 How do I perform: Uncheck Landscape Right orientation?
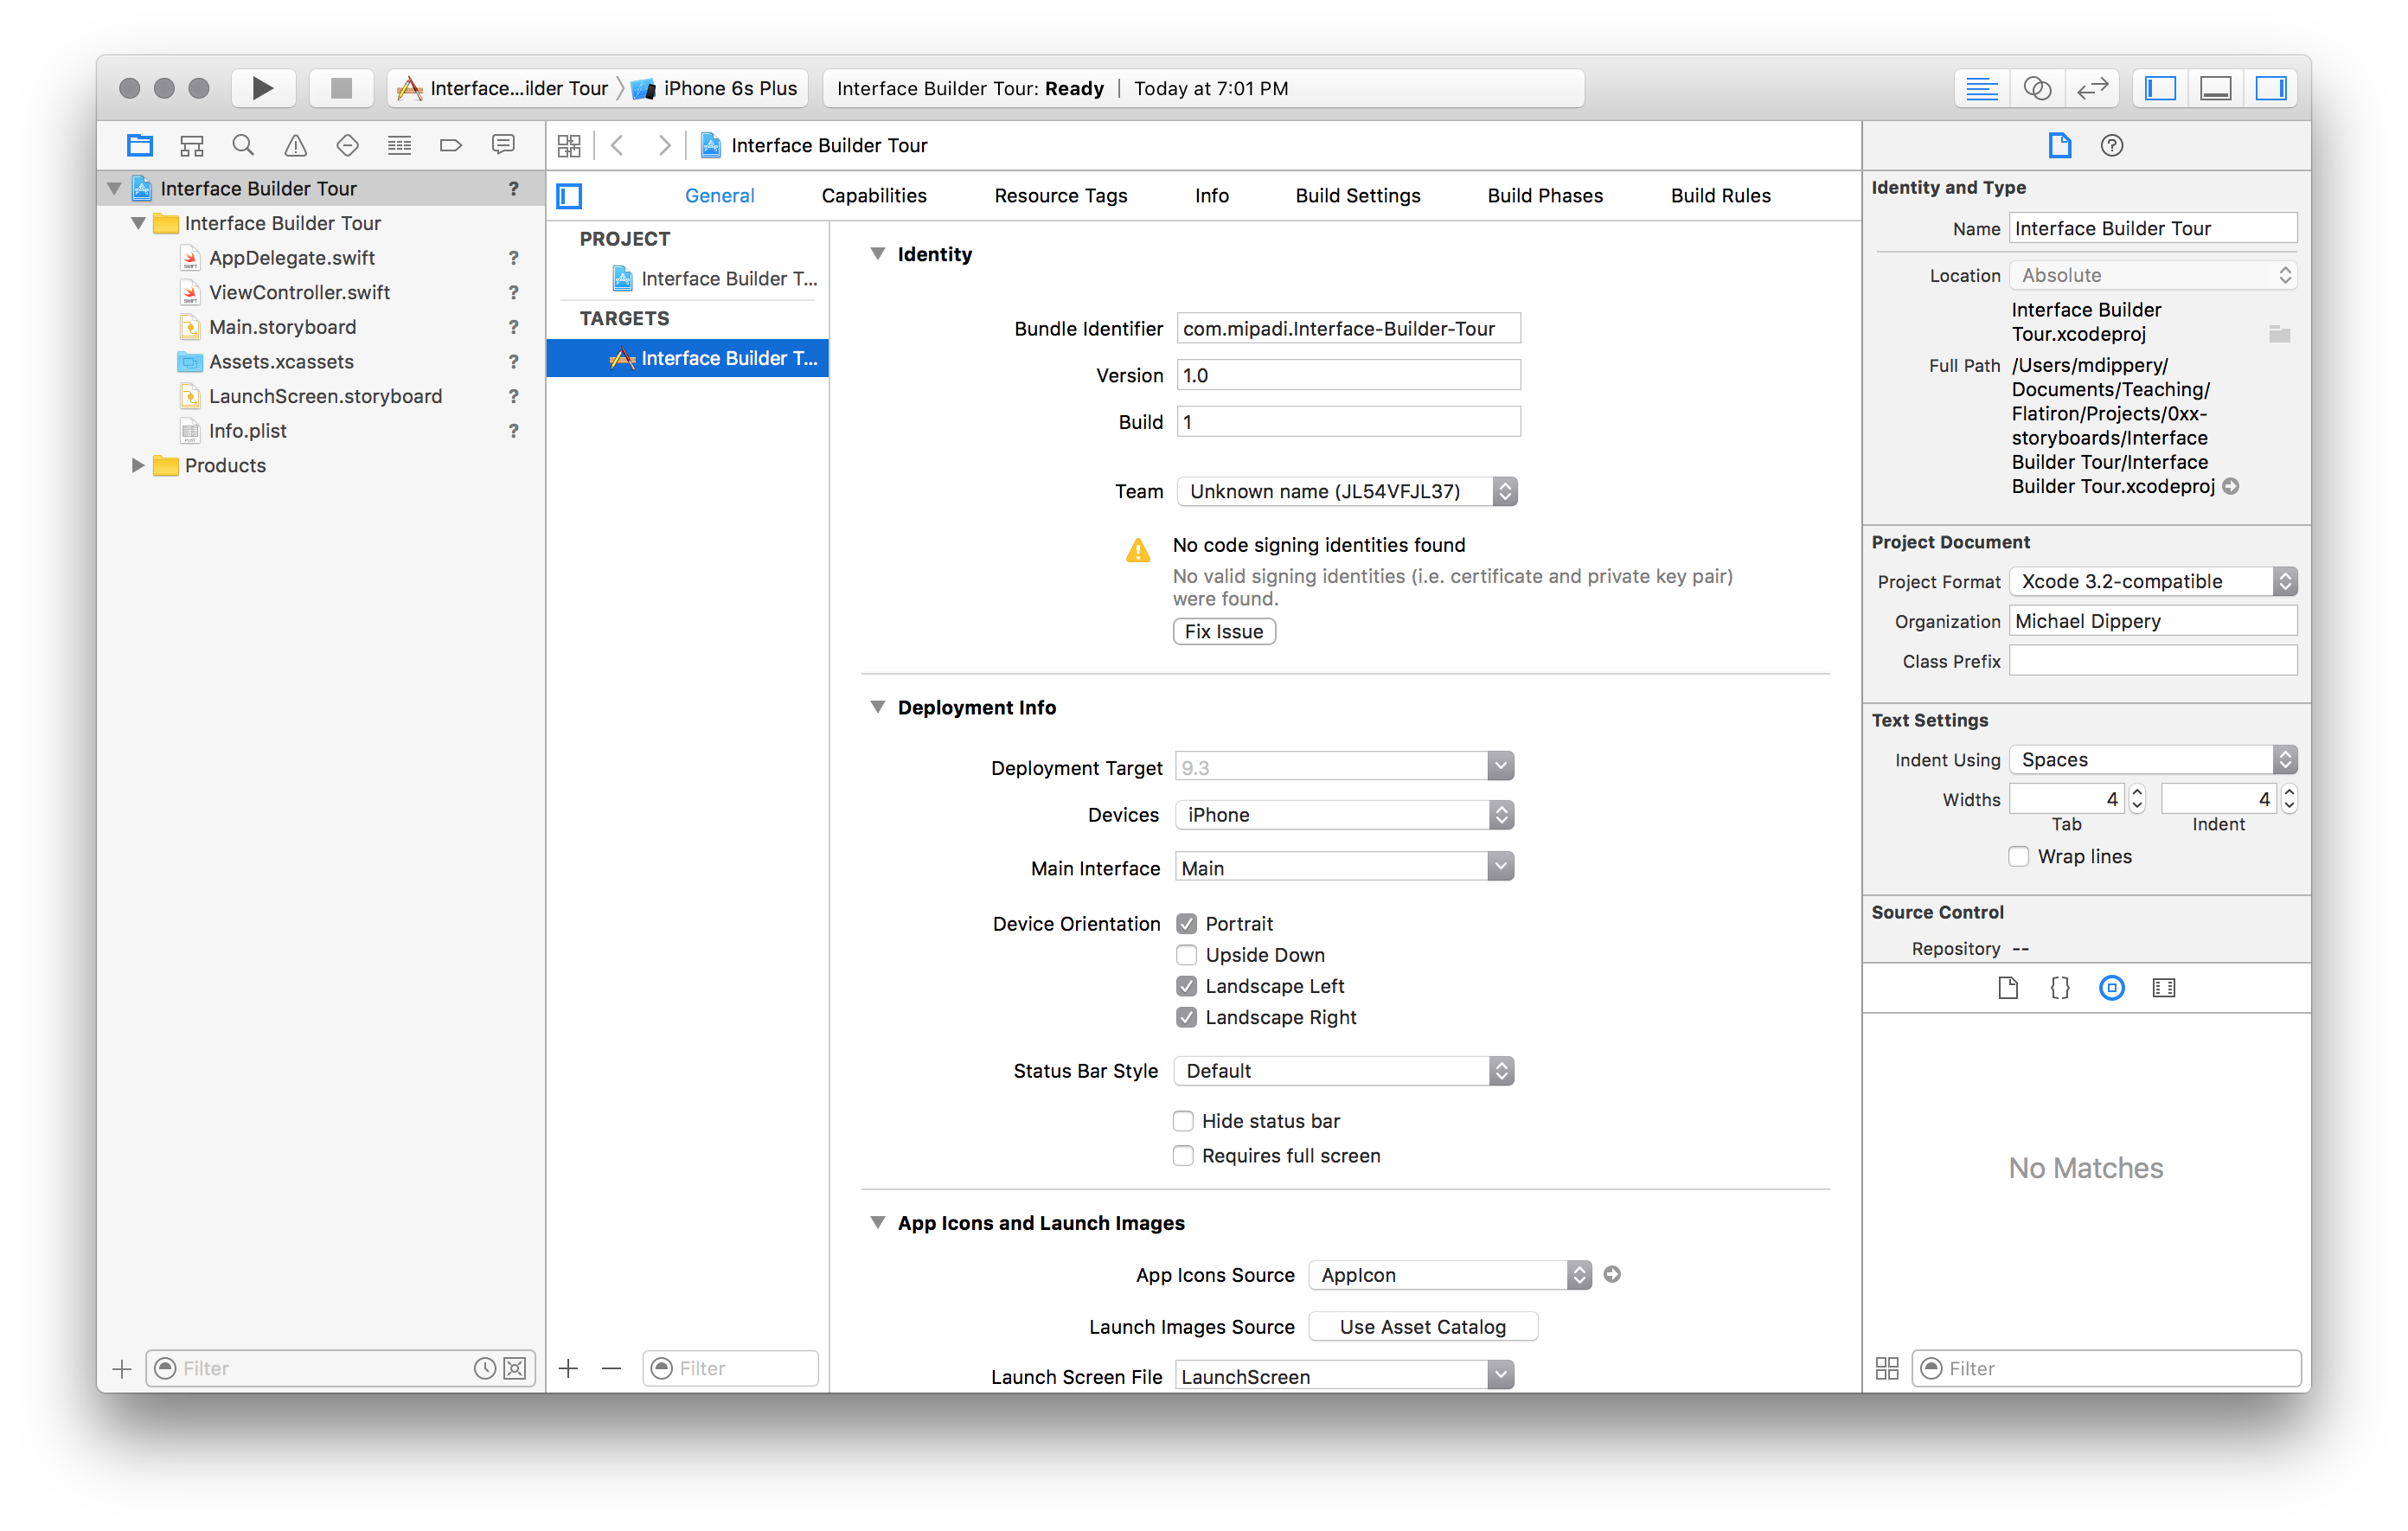click(x=1187, y=1017)
